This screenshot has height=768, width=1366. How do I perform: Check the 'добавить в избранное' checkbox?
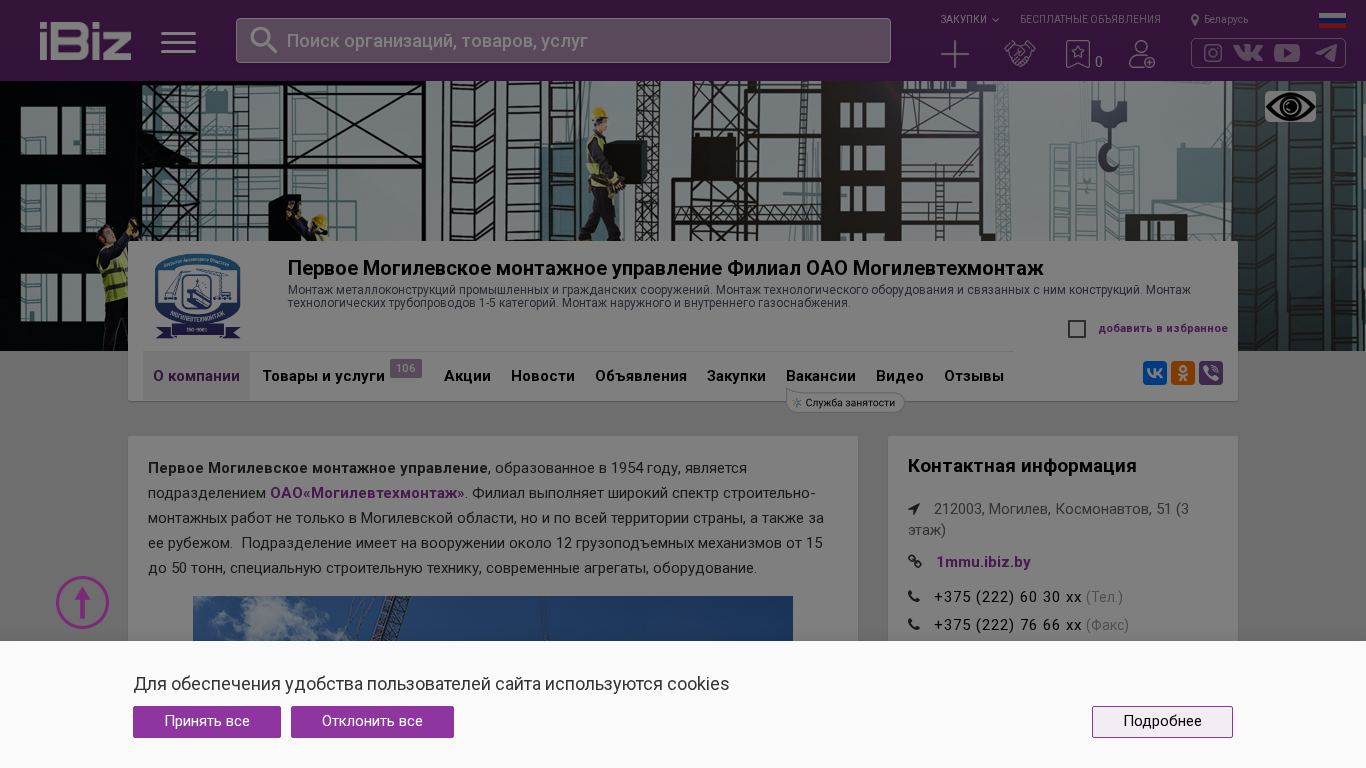1077,329
